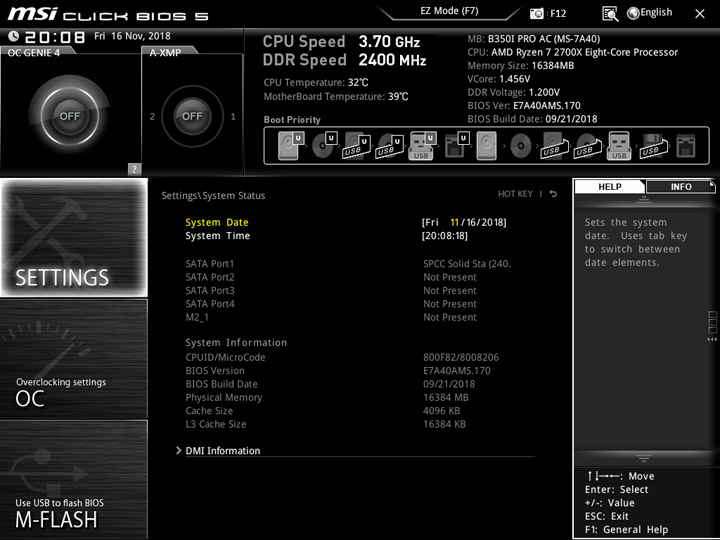The image size is (720, 540).
Task: Click the SPCC Solid Sta drive value
Action: coord(467,264)
